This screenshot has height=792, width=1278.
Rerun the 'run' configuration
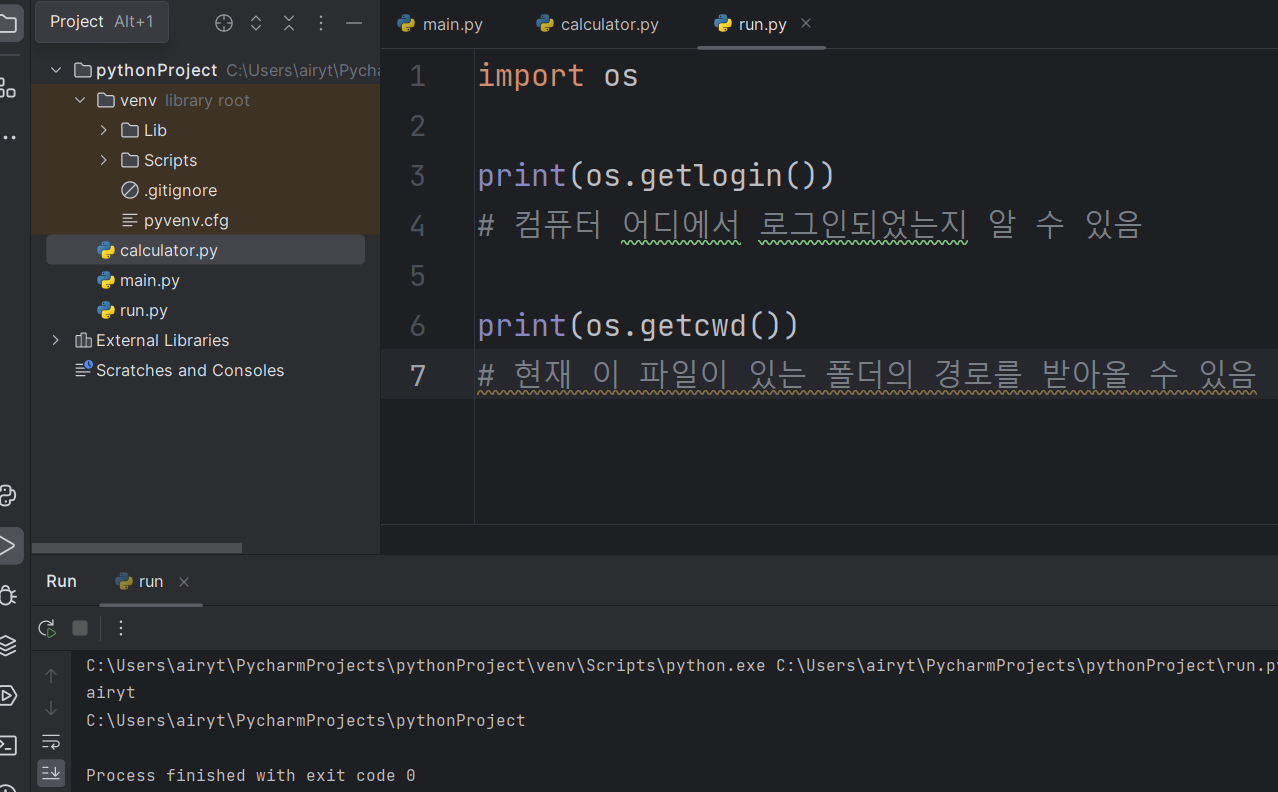click(x=47, y=628)
